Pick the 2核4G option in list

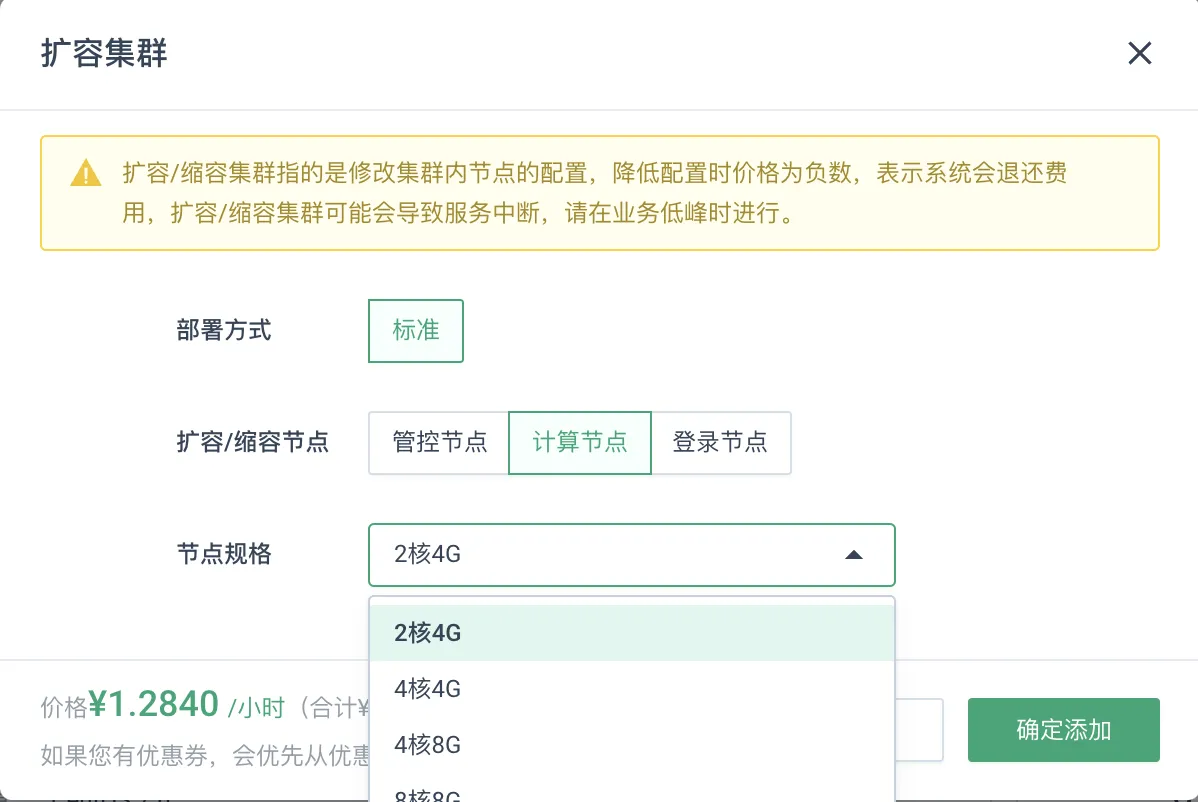[631, 632]
